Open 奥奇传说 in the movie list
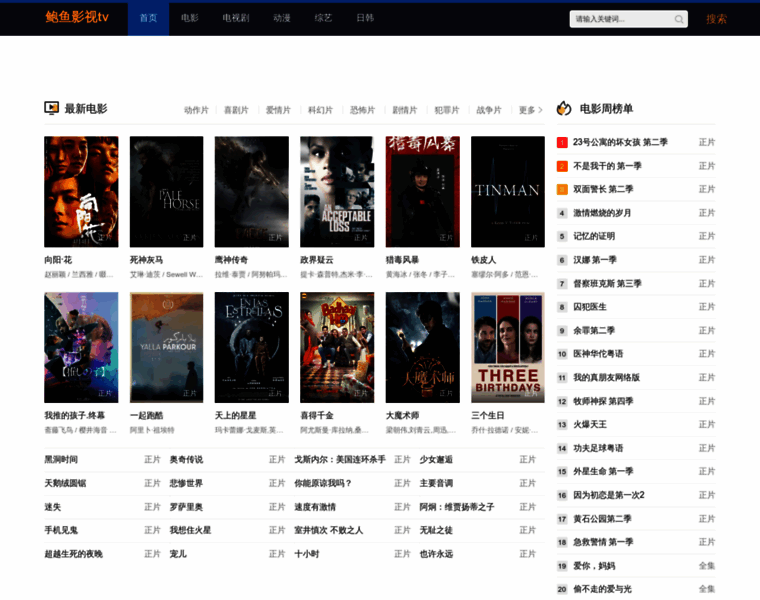This screenshot has height=600, width=760. 186,459
